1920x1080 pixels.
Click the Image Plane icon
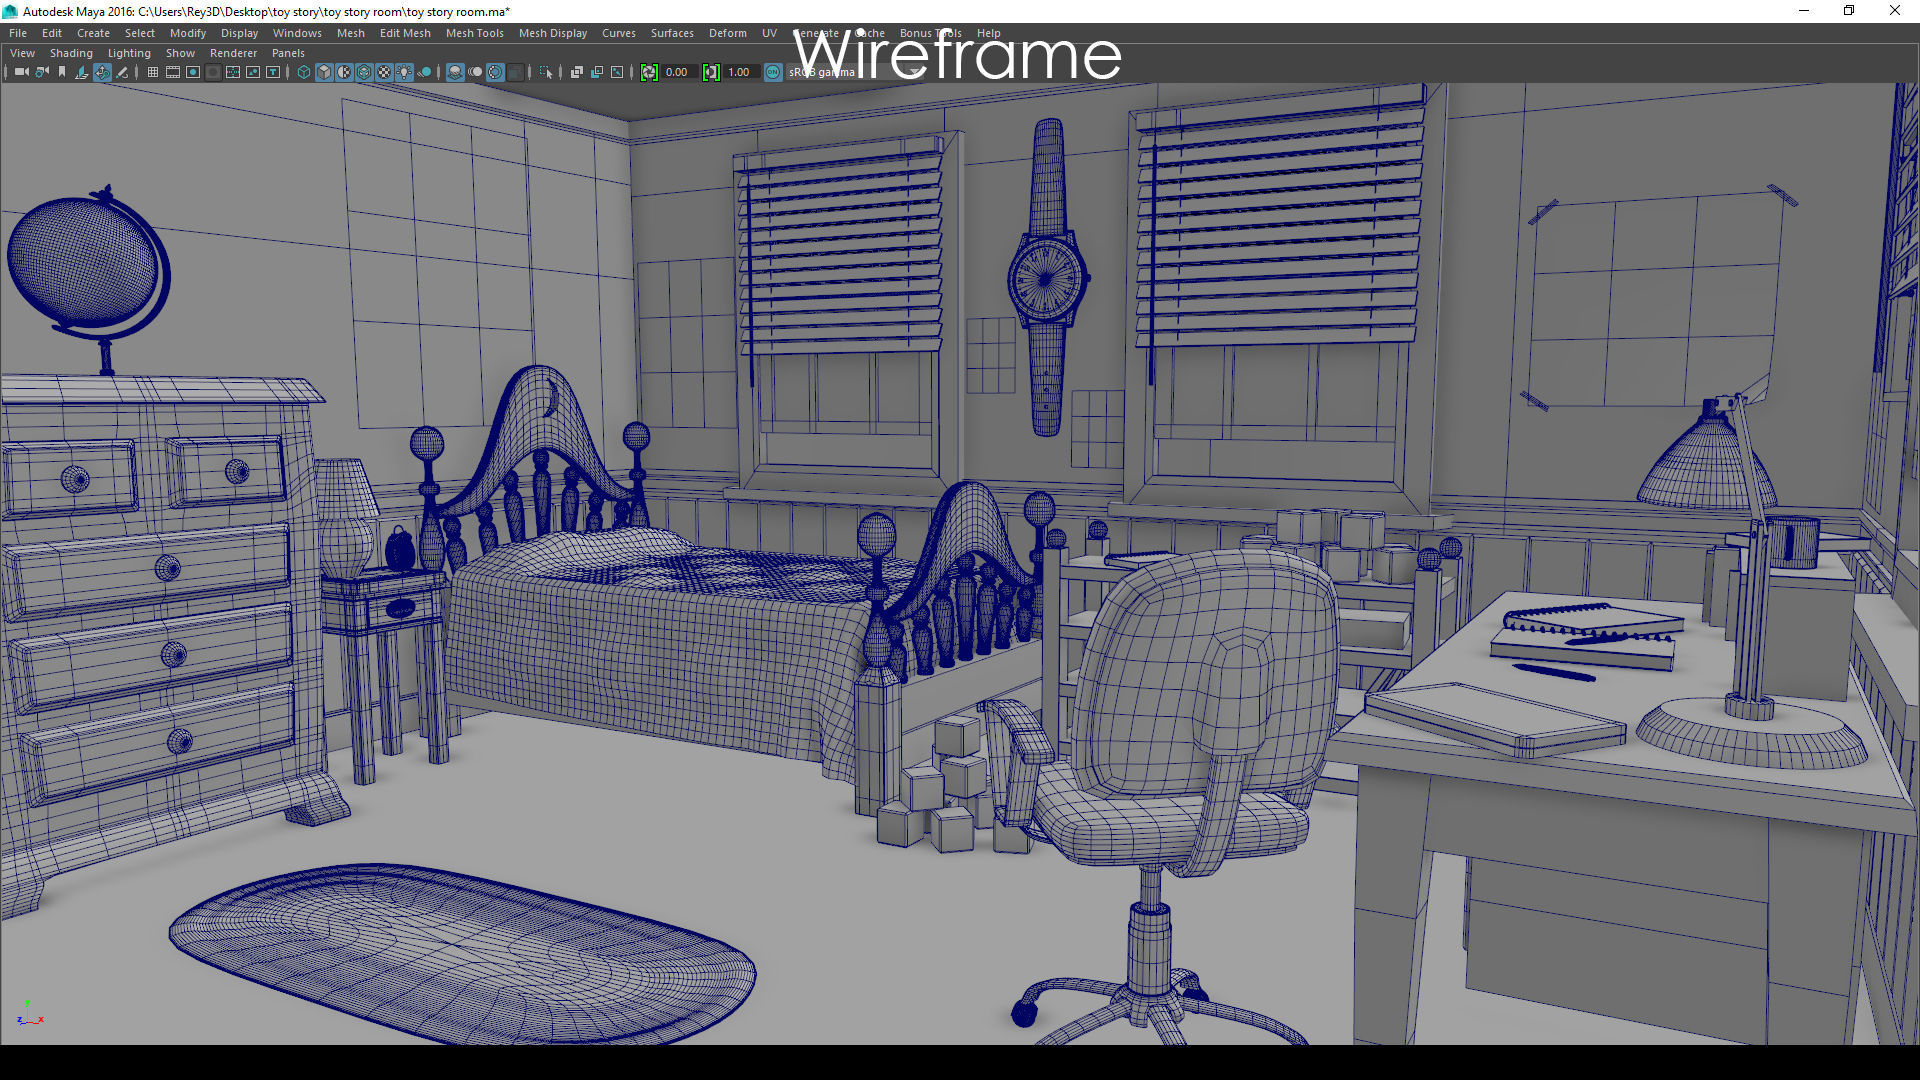click(82, 72)
